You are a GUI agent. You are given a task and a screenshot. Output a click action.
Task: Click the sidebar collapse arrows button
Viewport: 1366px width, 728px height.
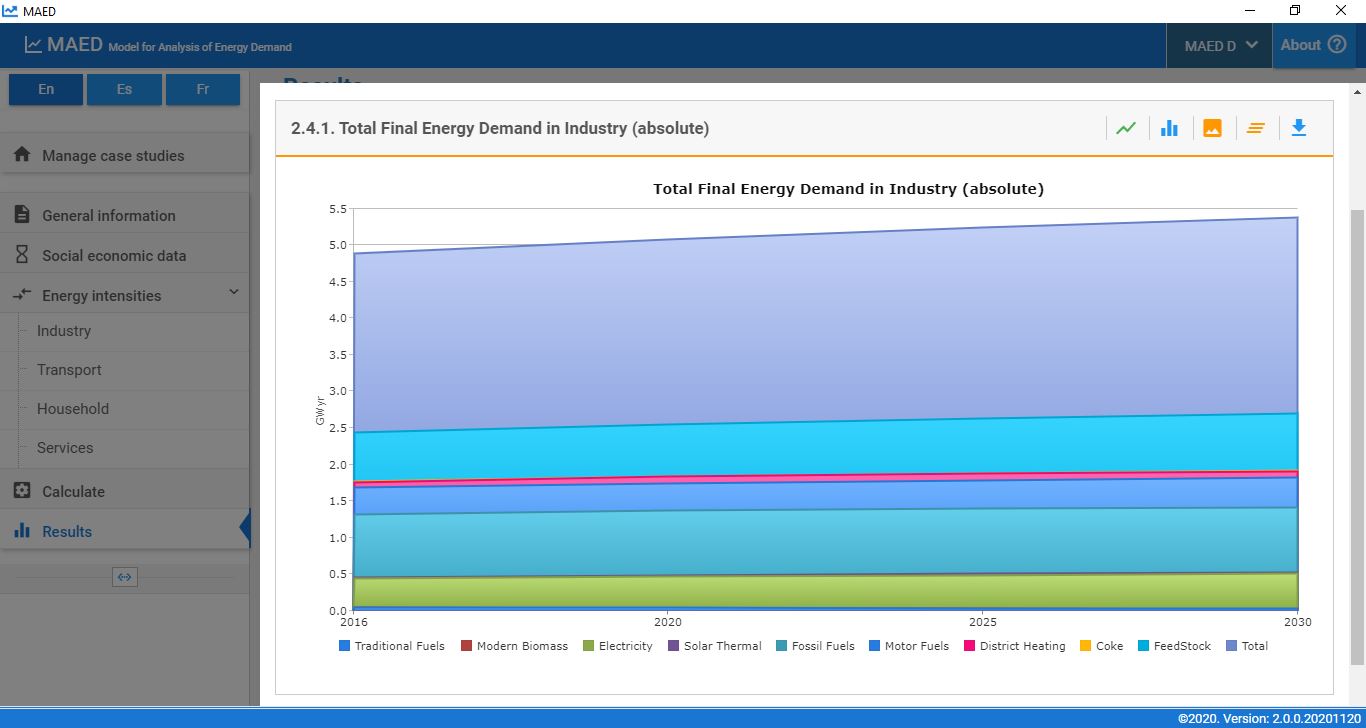[x=124, y=577]
